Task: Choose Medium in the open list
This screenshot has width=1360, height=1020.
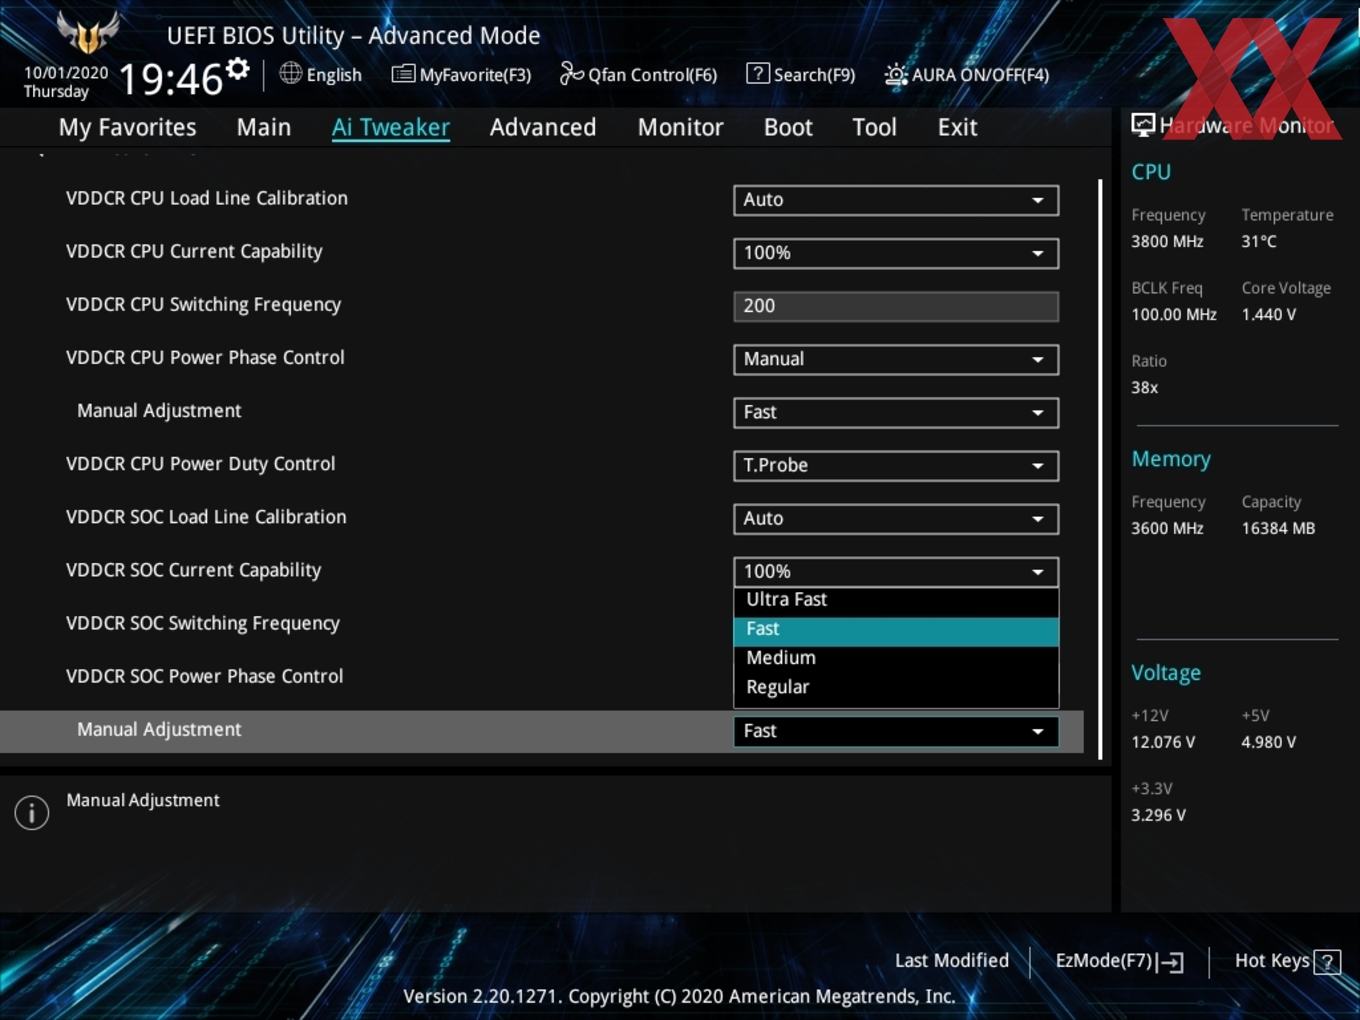Action: [896, 658]
